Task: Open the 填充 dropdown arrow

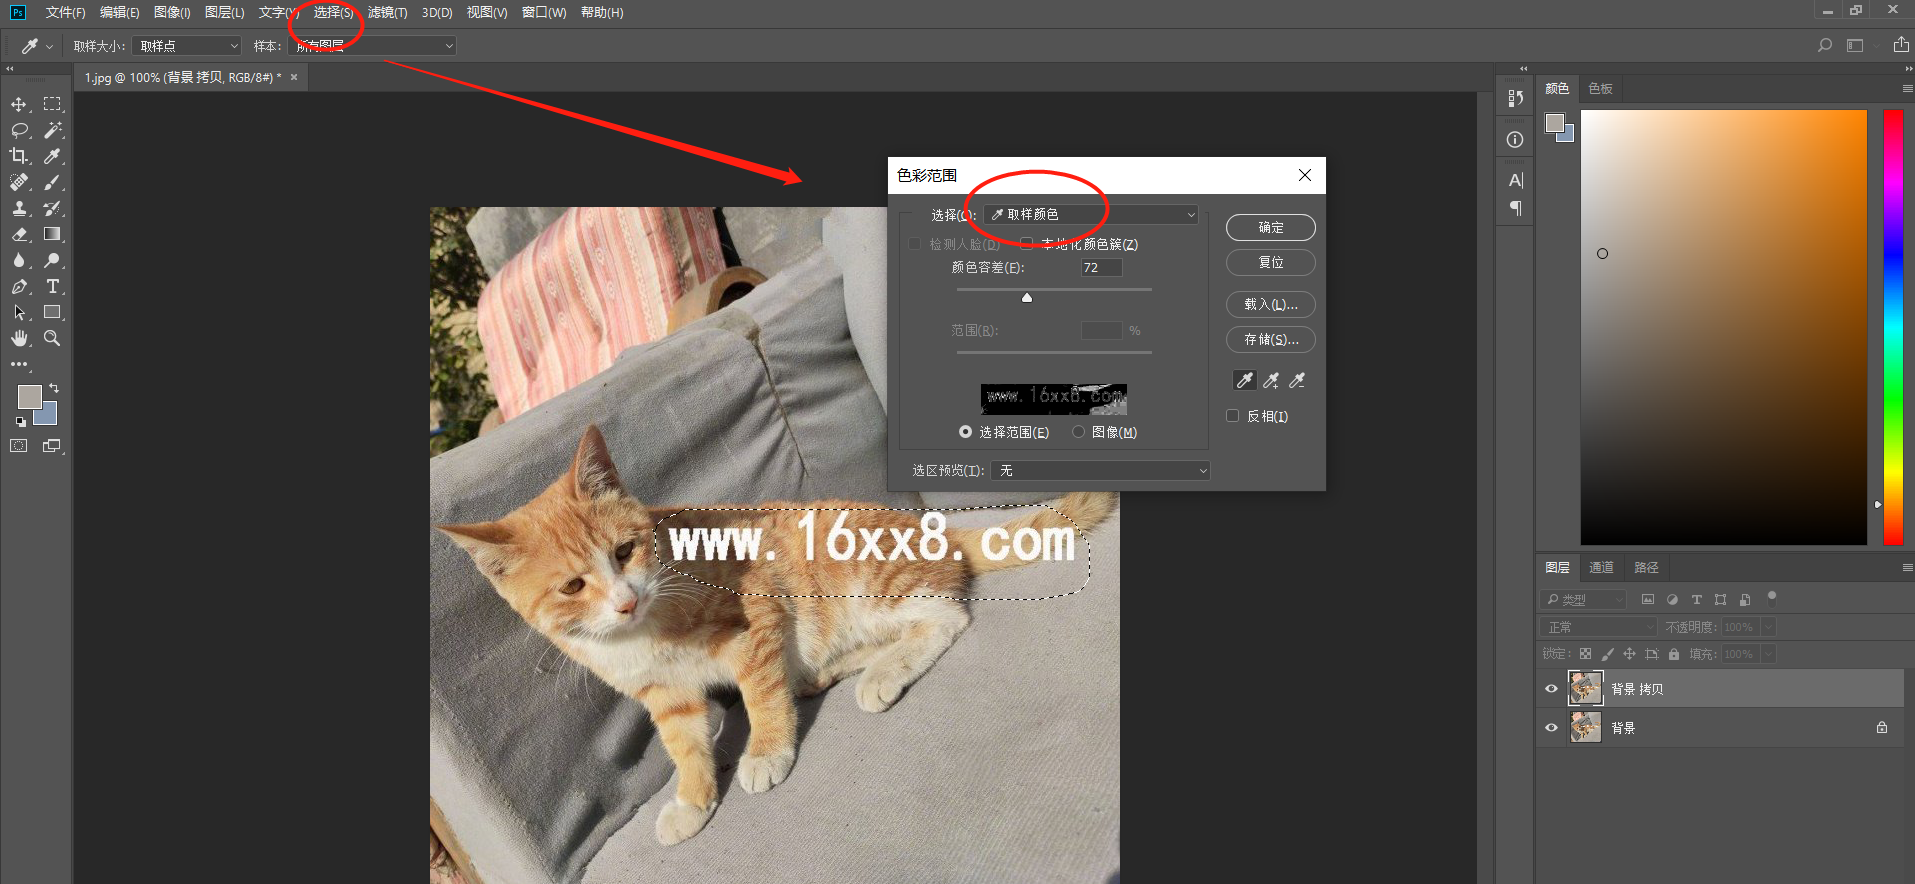Action: [1768, 654]
